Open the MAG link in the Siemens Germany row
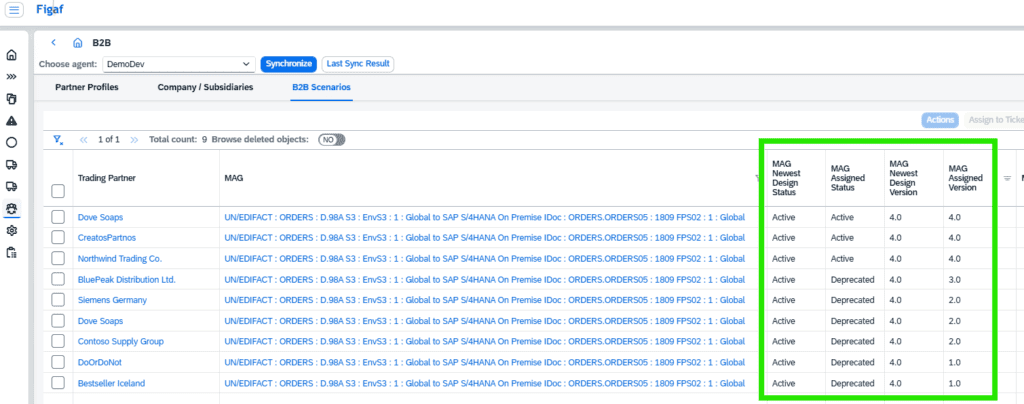Screen dimensions: 1024x404 [x=485, y=300]
